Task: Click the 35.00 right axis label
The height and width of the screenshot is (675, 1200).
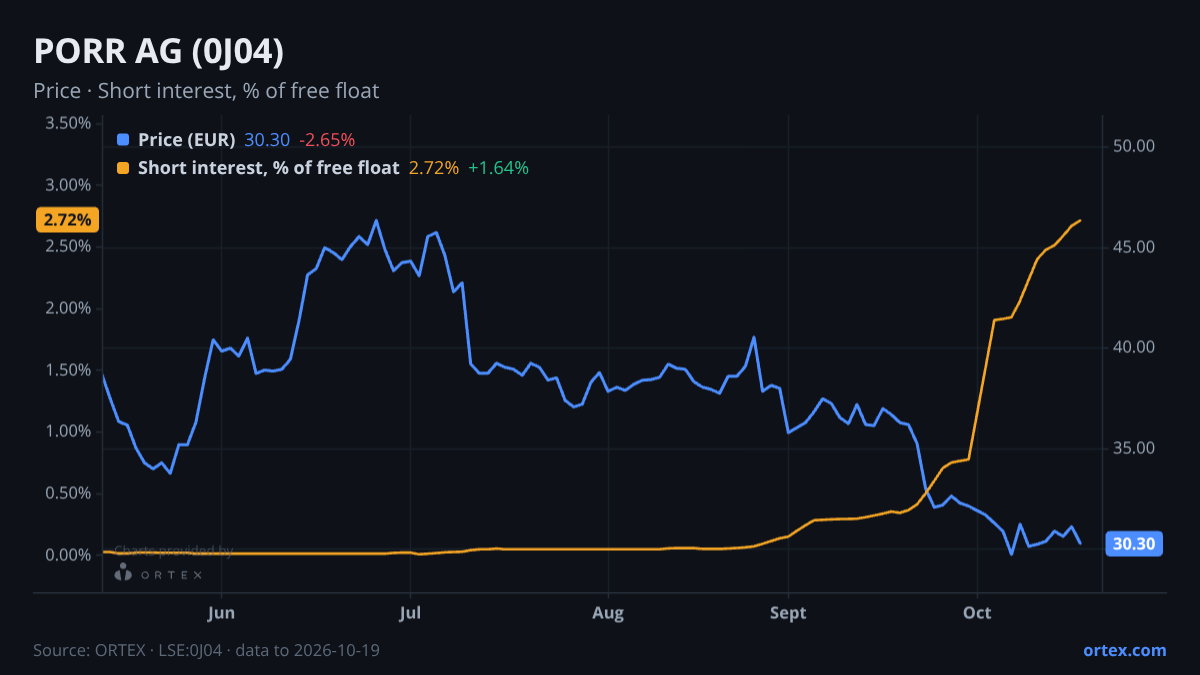Action: pos(1134,448)
